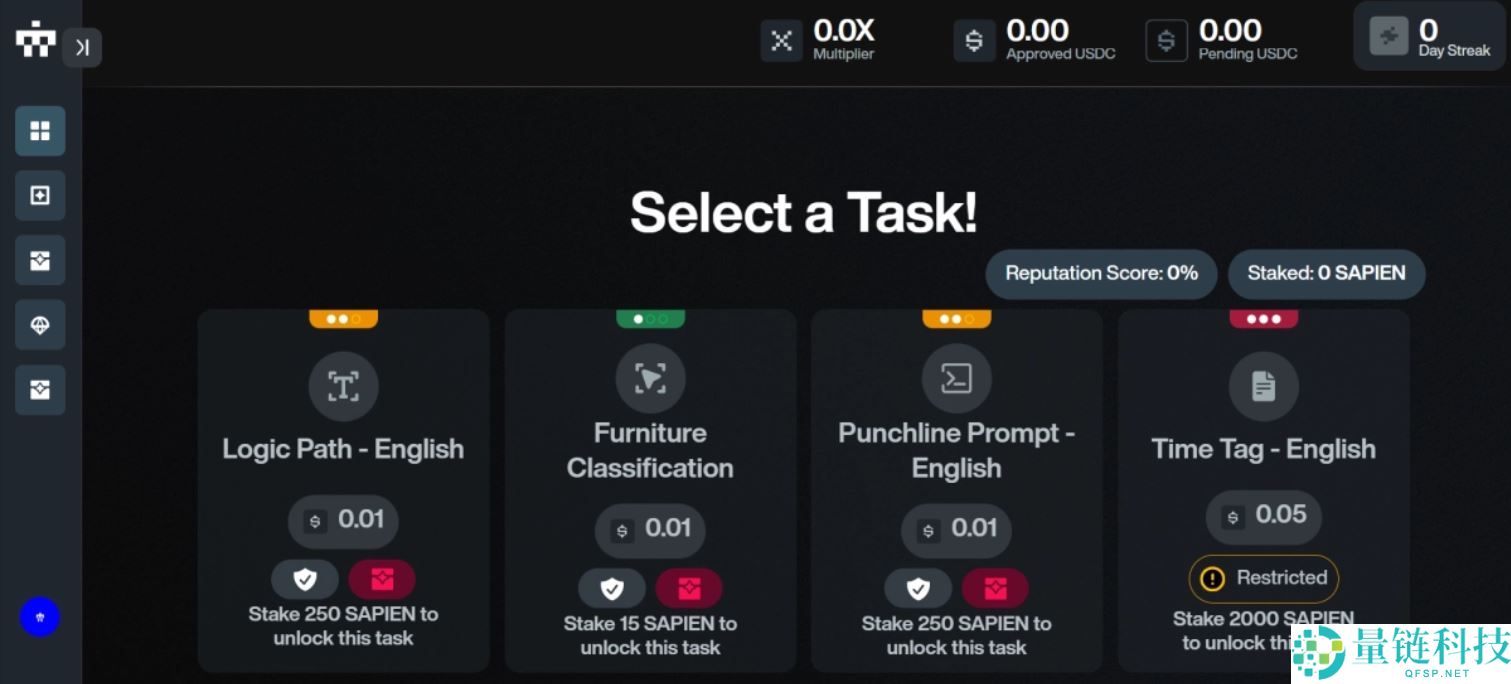This screenshot has height=684, width=1511.
Task: Click the add-plus square sidebar icon
Action: pyautogui.click(x=40, y=196)
